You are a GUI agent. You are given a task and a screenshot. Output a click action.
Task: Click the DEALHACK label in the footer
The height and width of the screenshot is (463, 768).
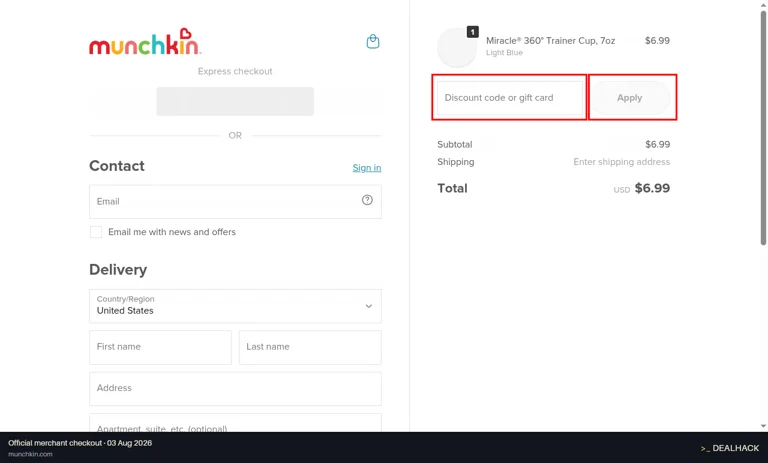pyautogui.click(x=730, y=448)
